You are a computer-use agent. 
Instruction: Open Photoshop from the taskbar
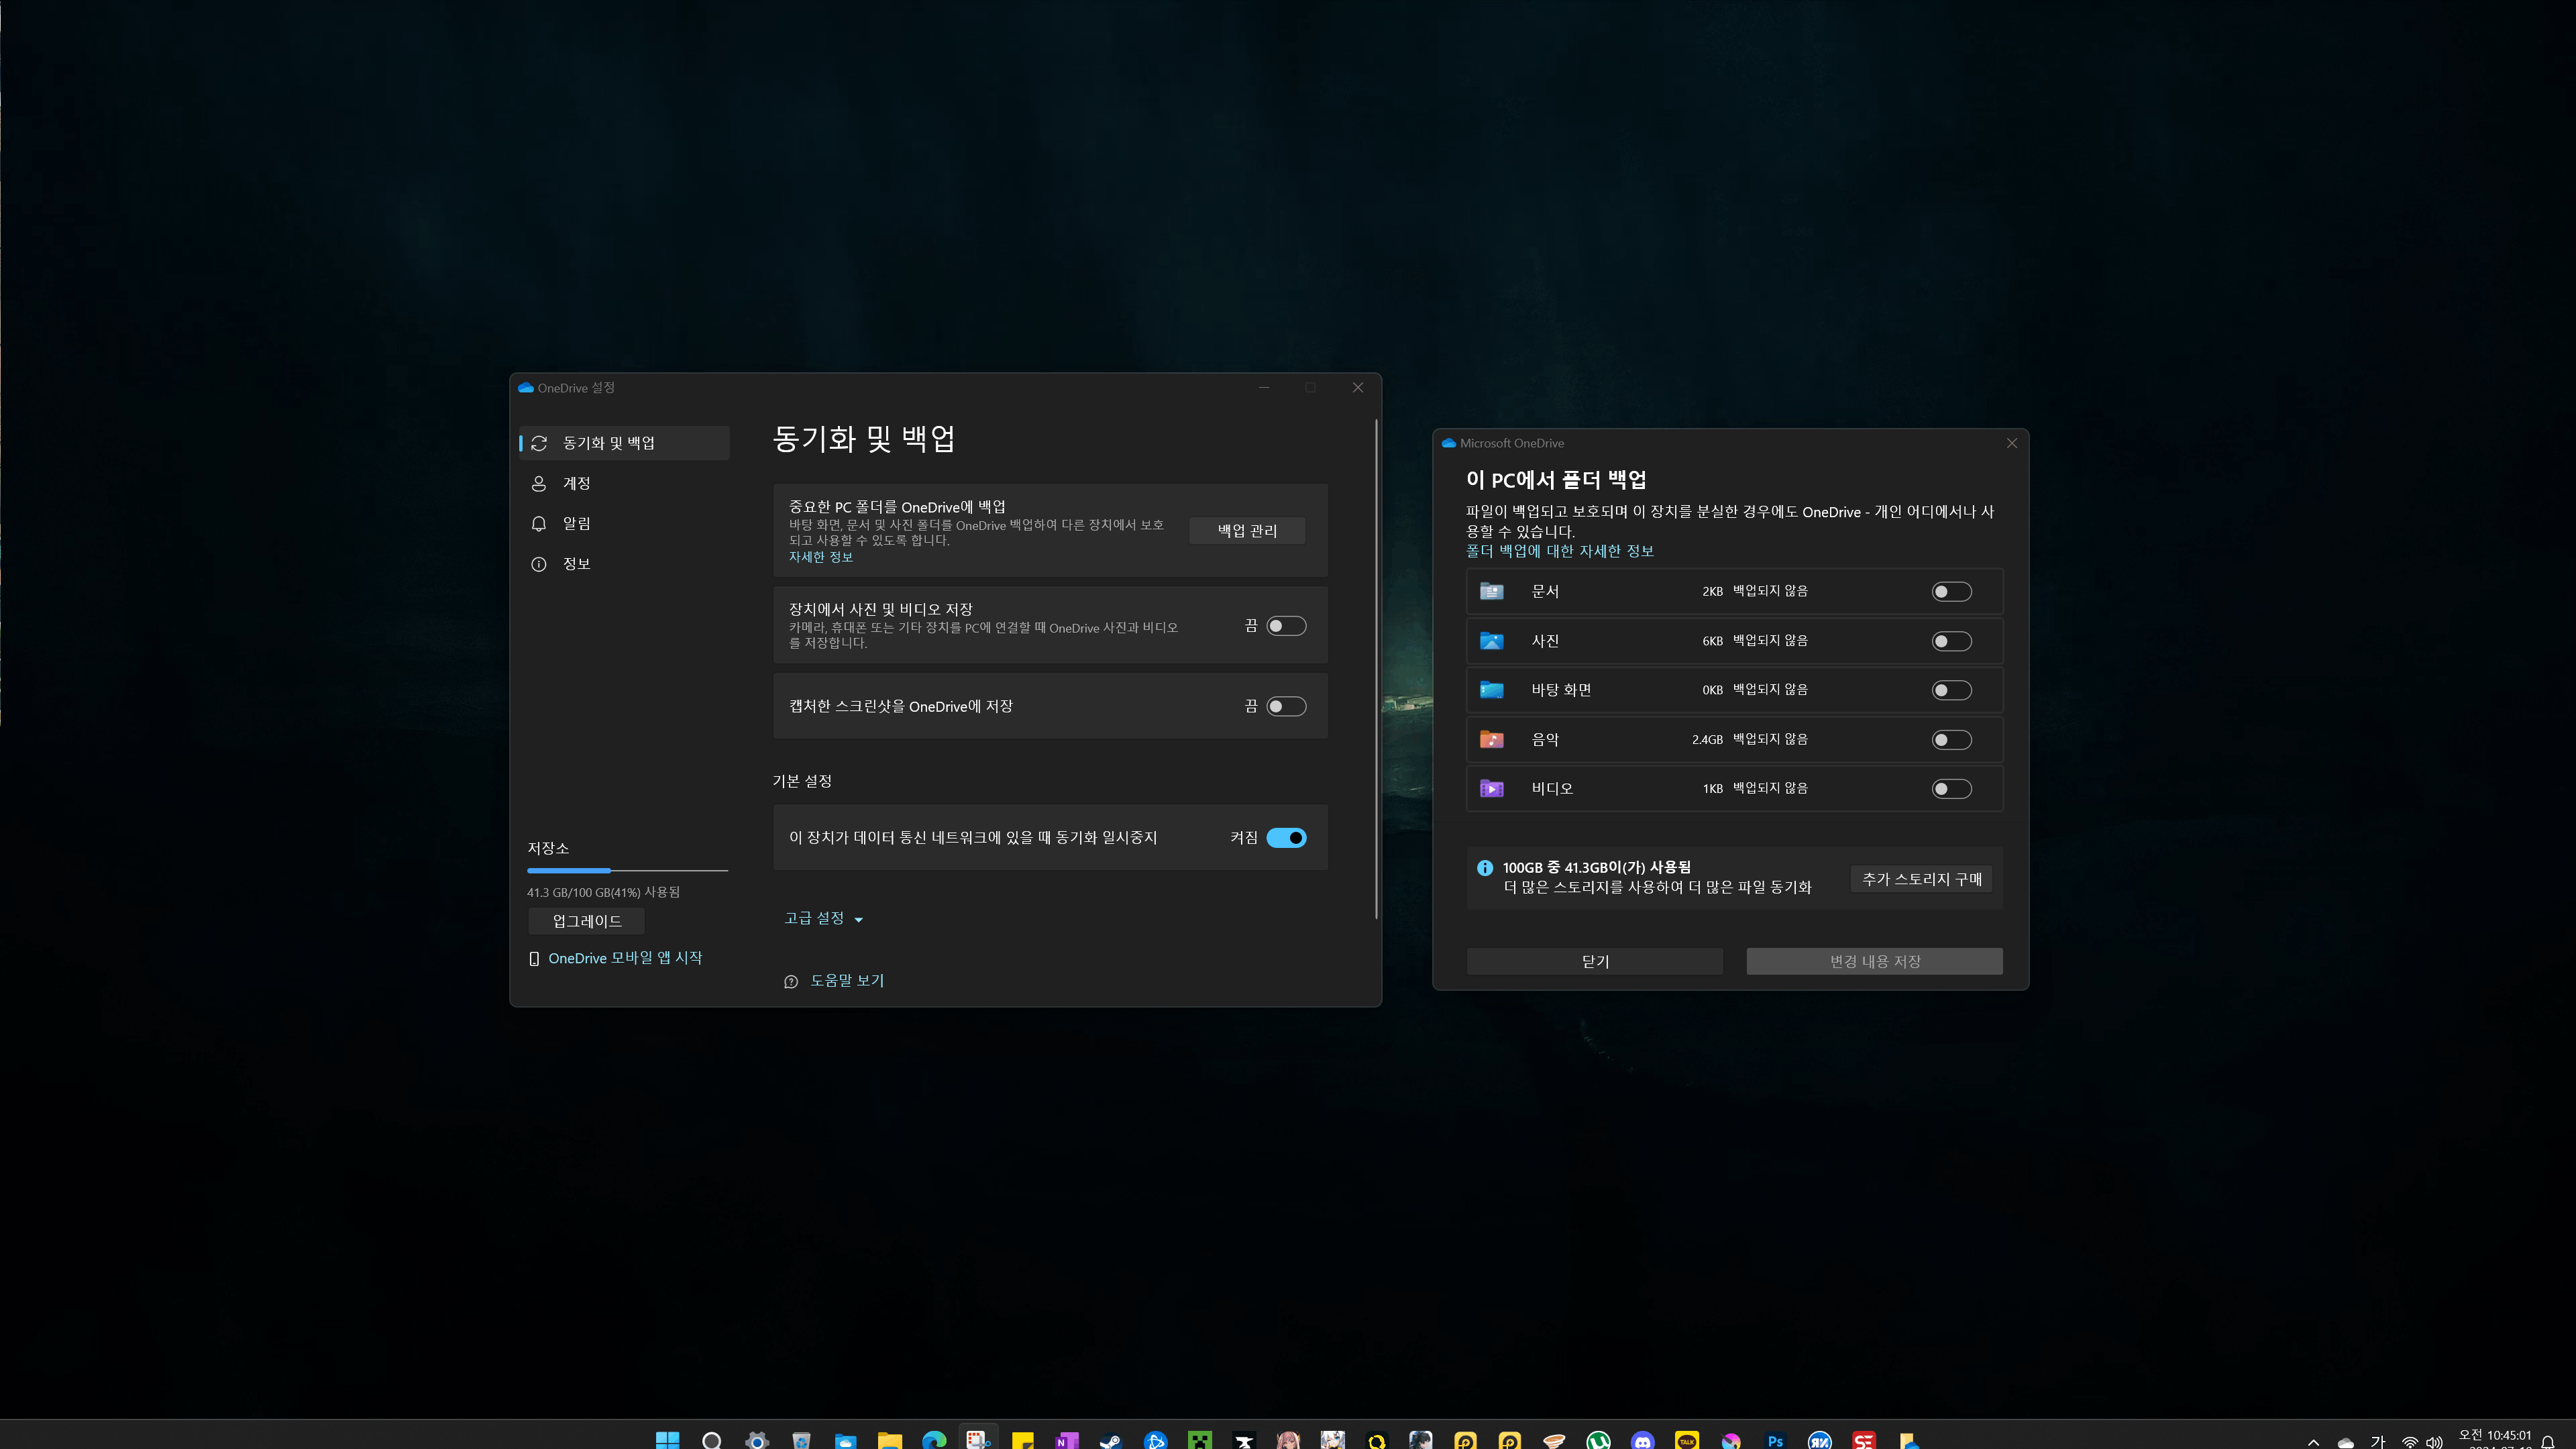point(1775,1440)
